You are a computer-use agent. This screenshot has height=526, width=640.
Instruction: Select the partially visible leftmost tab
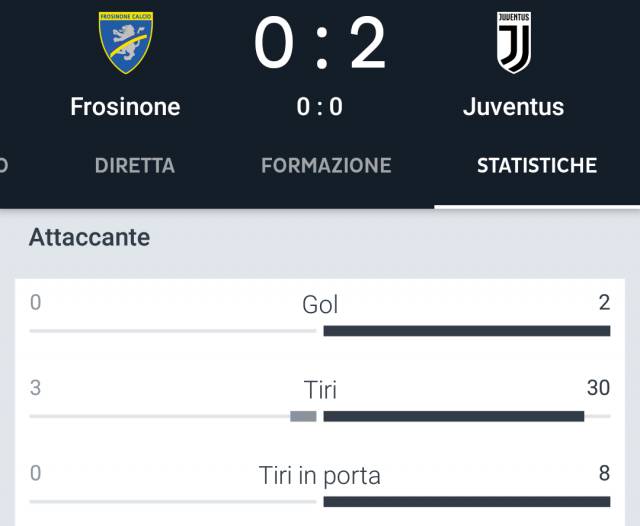click(x=4, y=166)
